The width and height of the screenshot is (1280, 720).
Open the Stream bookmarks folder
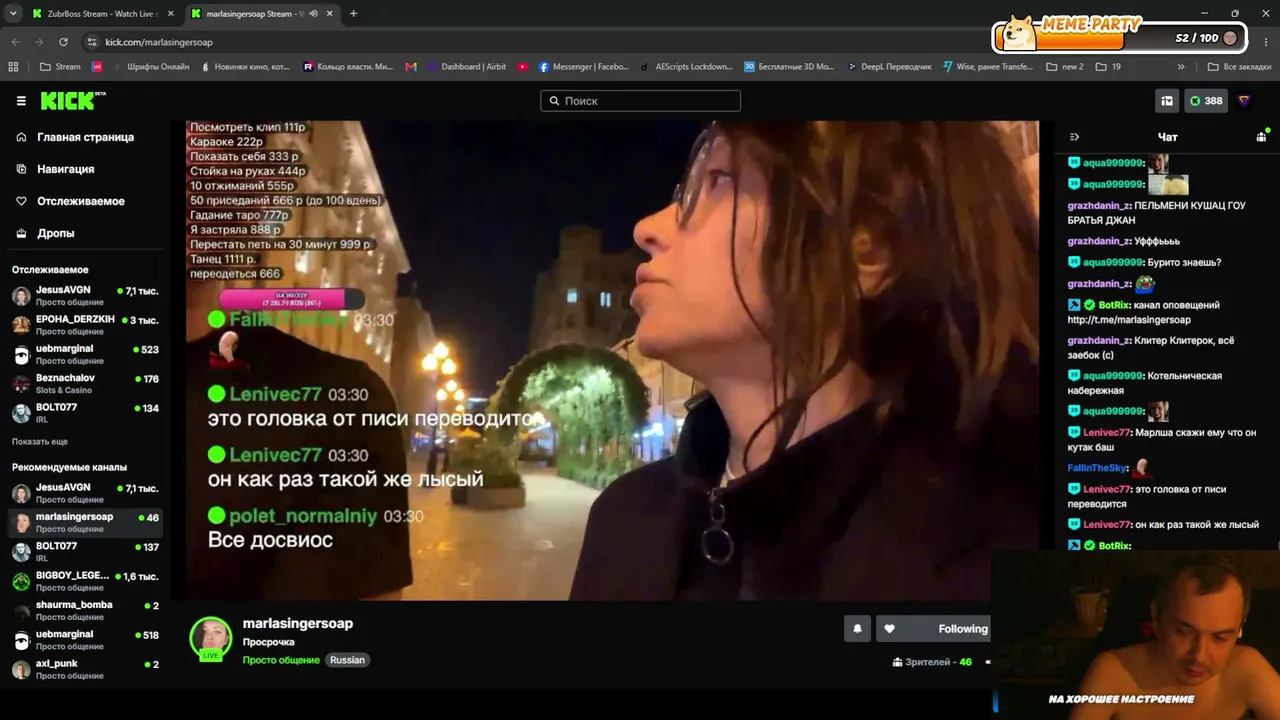click(x=60, y=67)
